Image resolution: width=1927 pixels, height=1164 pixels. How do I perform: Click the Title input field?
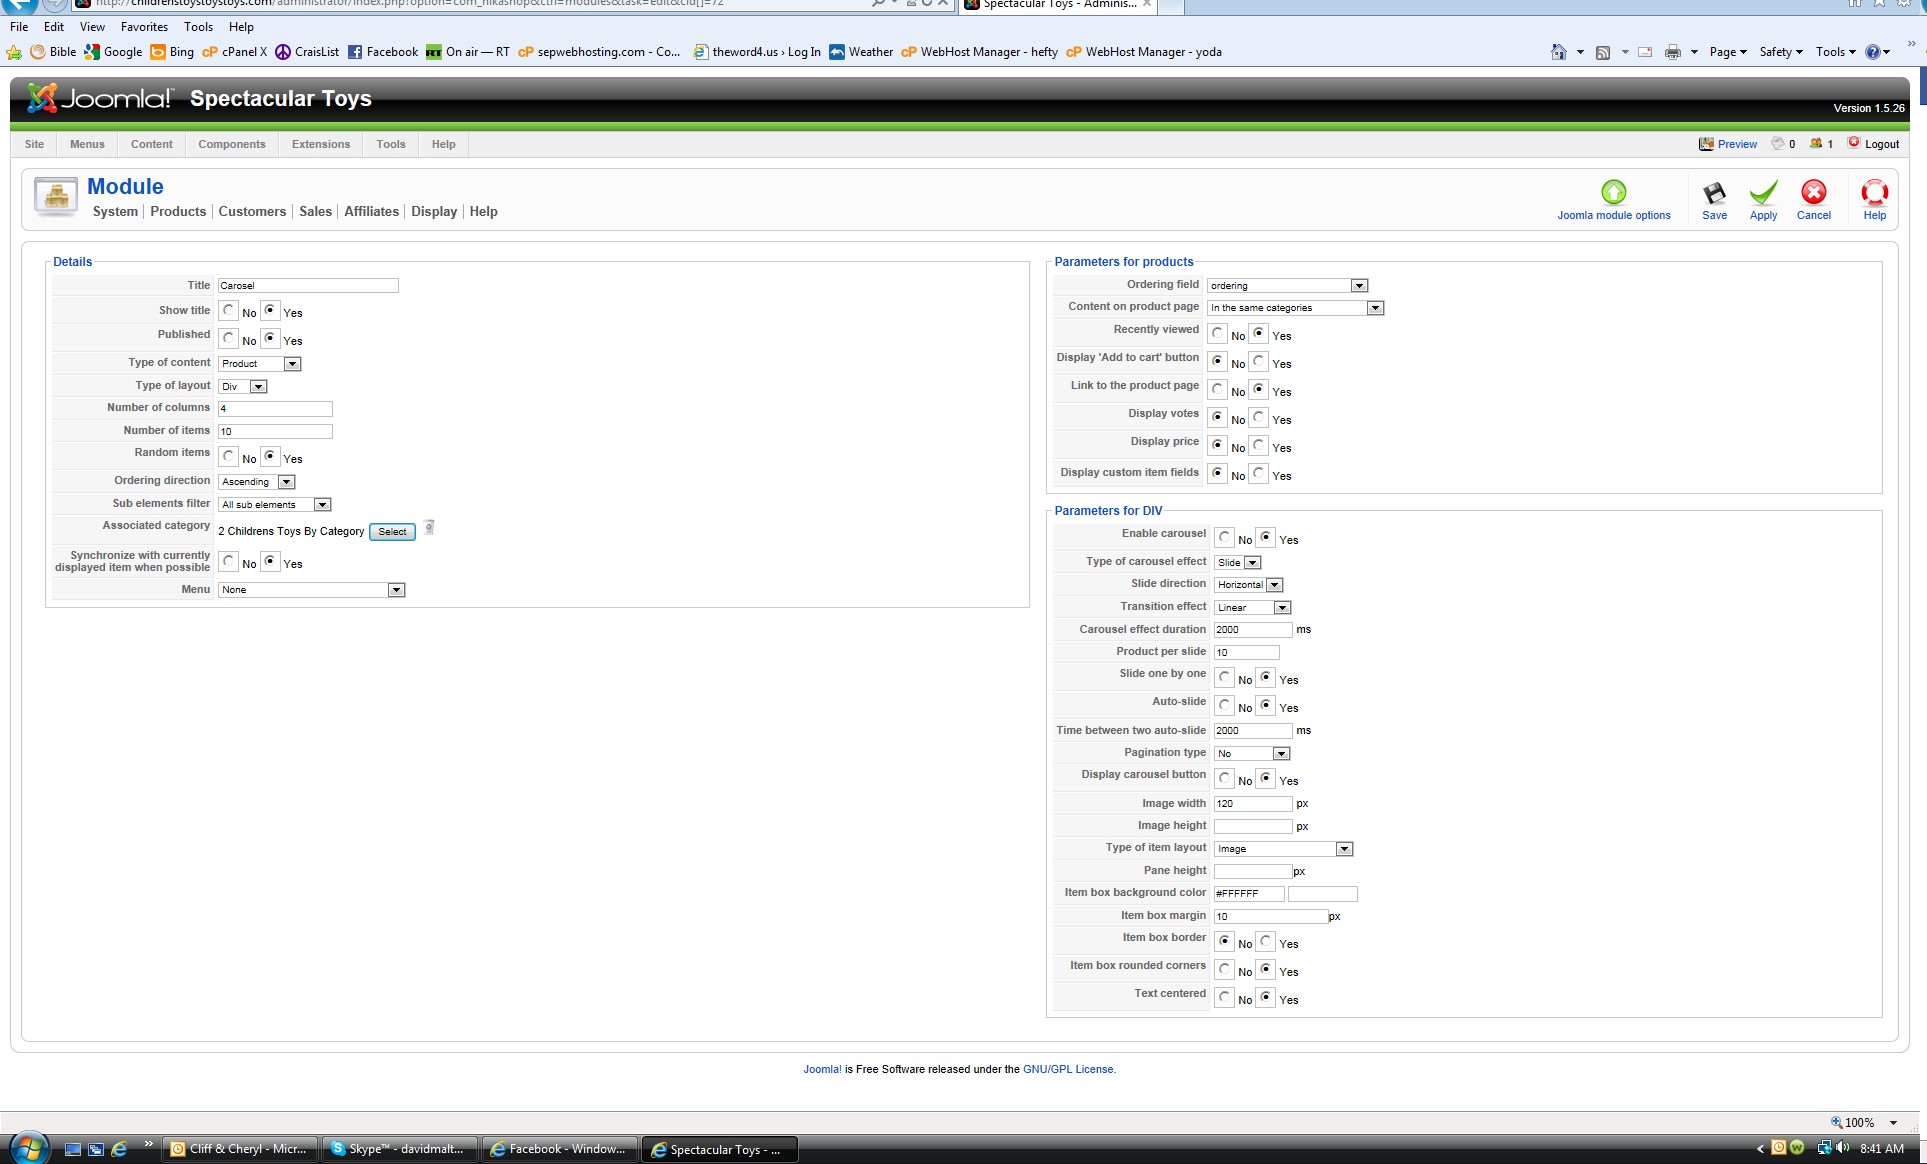tap(307, 286)
